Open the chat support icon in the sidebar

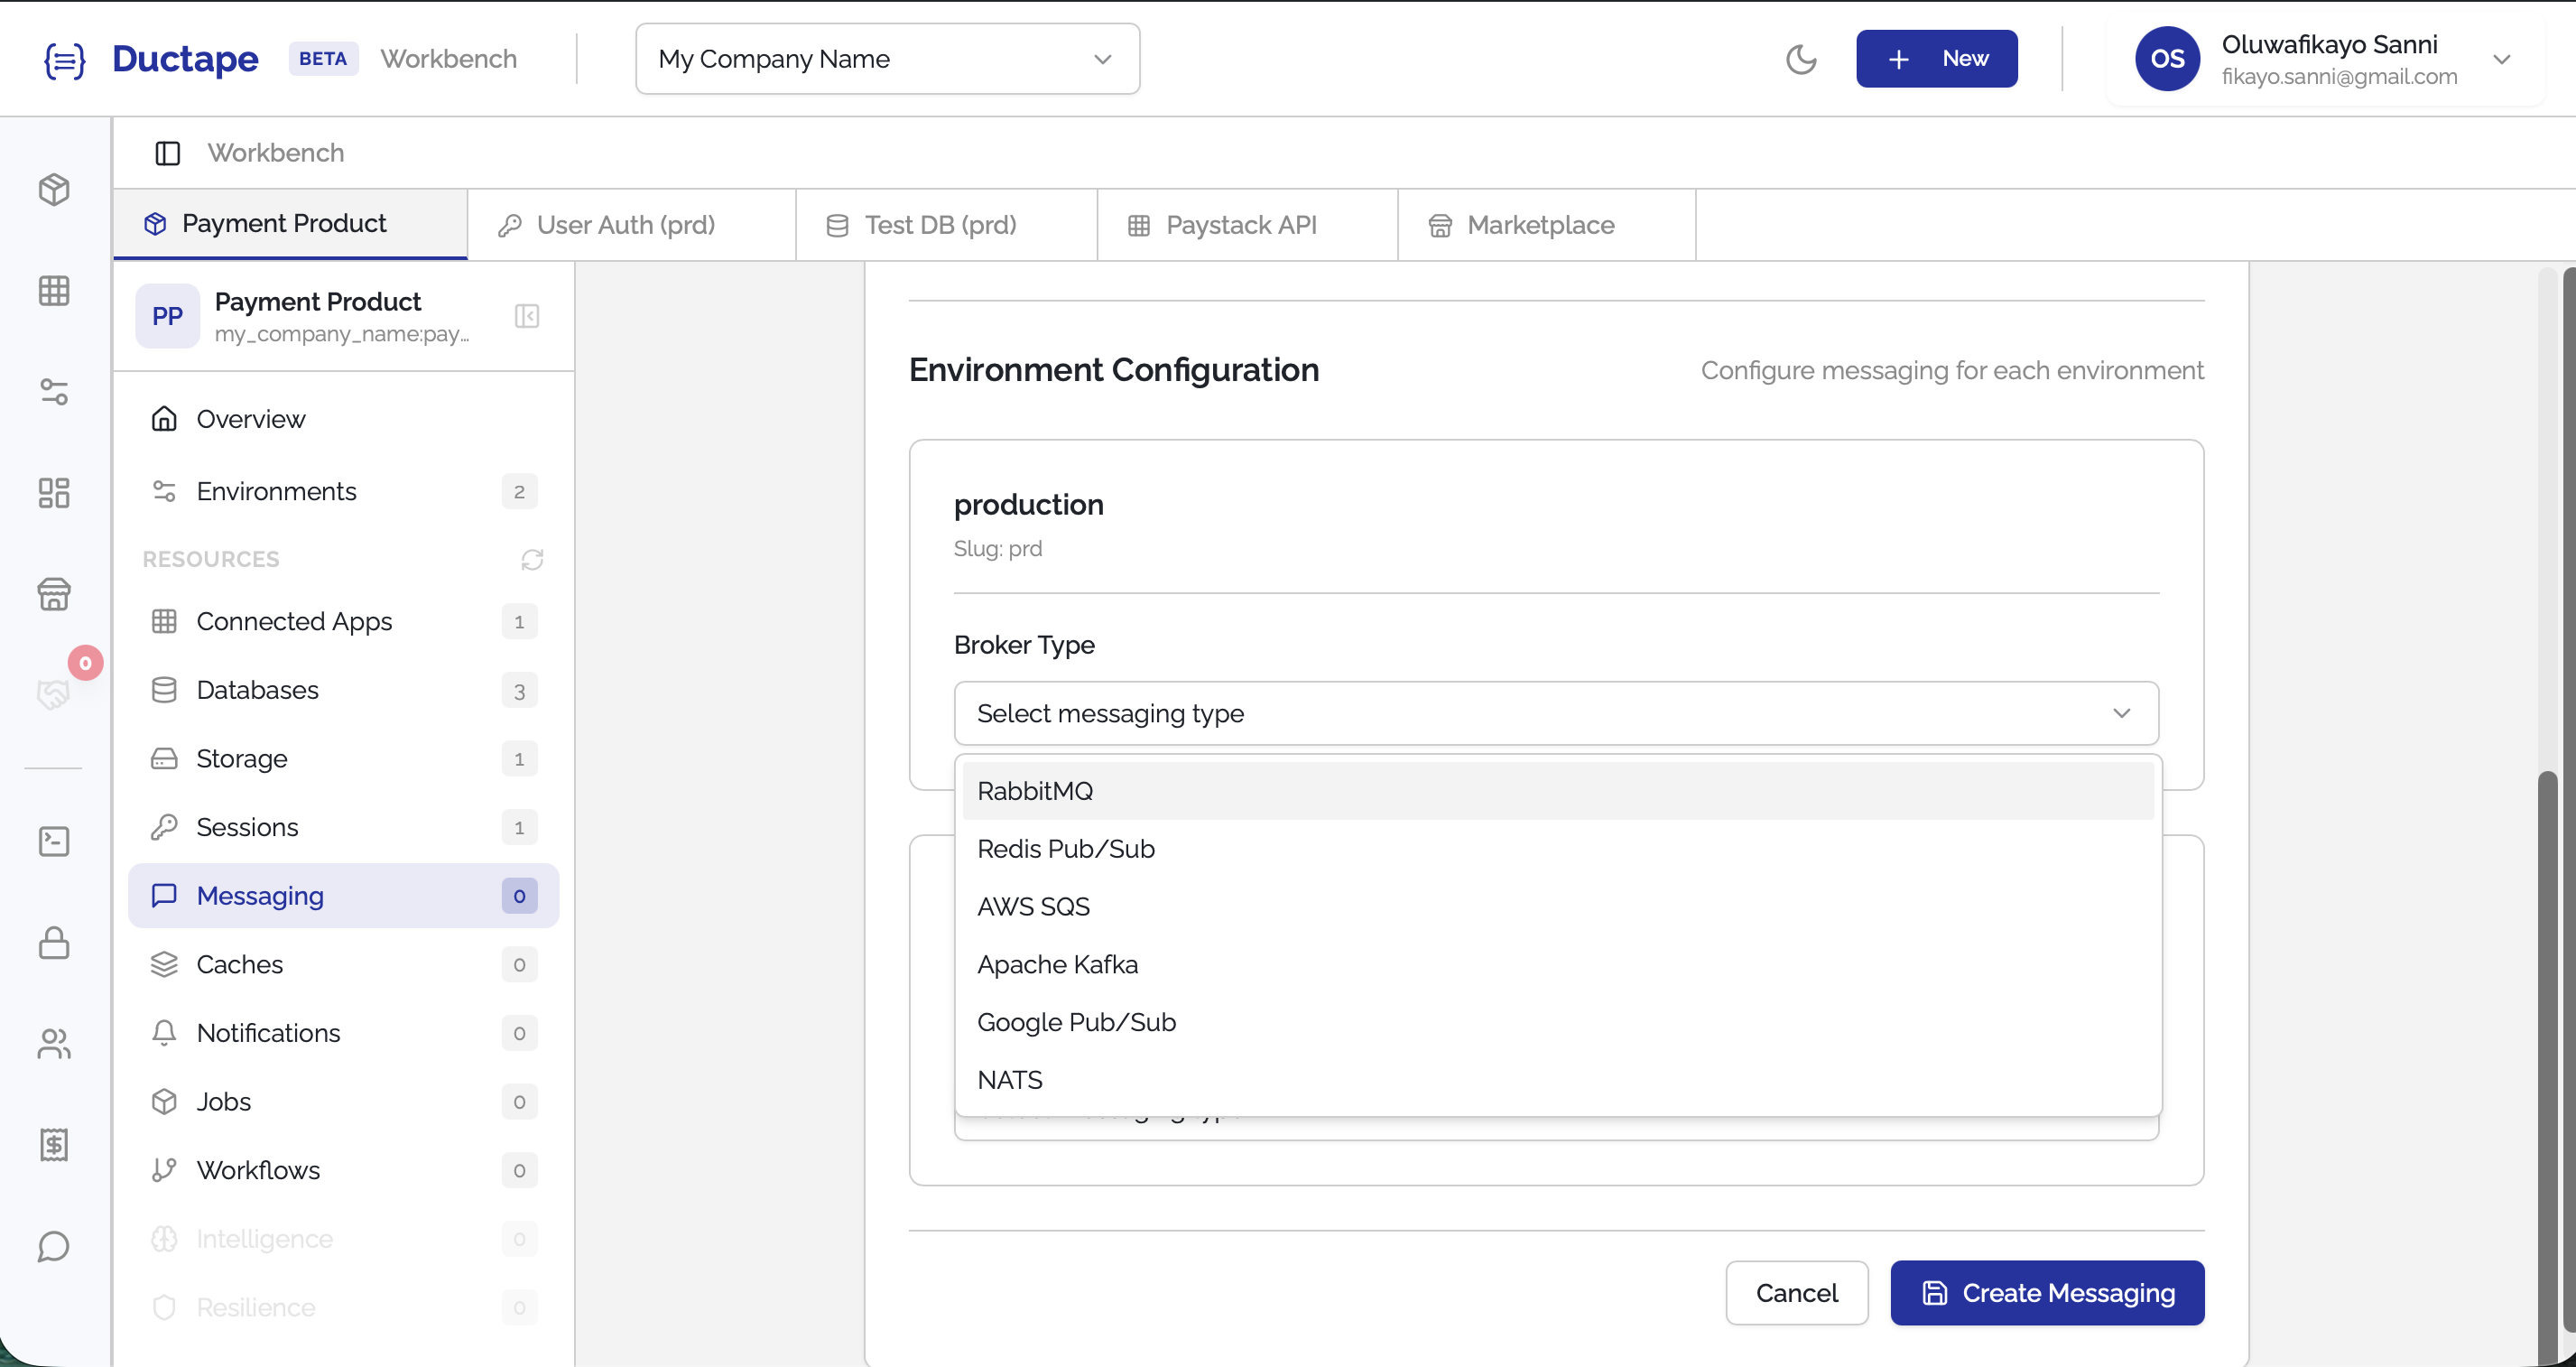click(54, 1247)
